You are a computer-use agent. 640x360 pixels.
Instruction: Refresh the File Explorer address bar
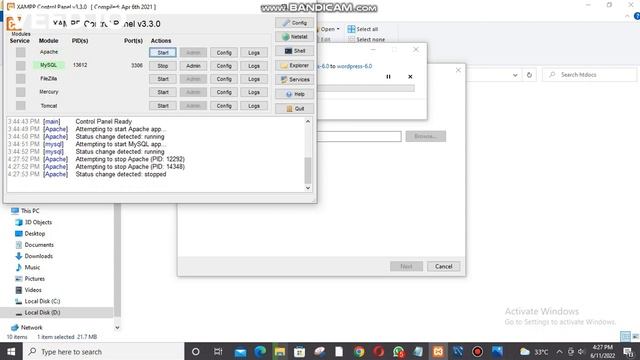point(529,75)
